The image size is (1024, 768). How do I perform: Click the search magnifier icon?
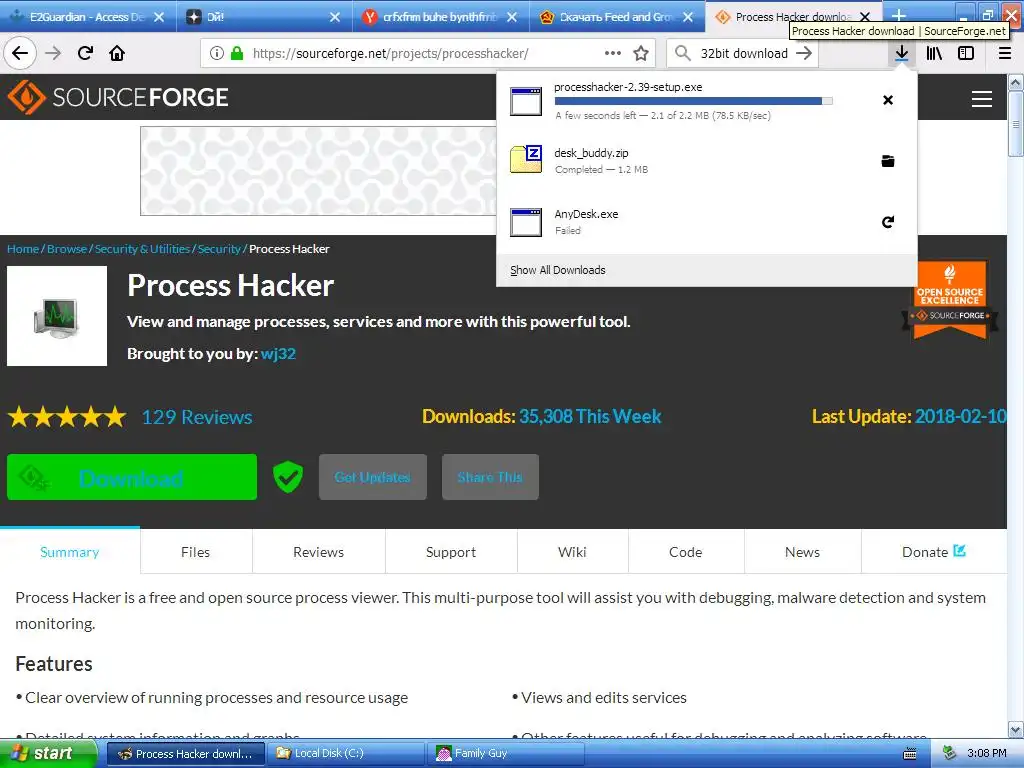point(682,53)
